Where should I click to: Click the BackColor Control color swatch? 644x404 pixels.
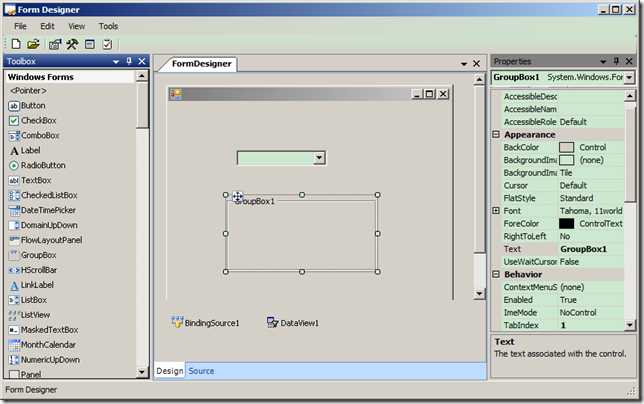coord(566,147)
